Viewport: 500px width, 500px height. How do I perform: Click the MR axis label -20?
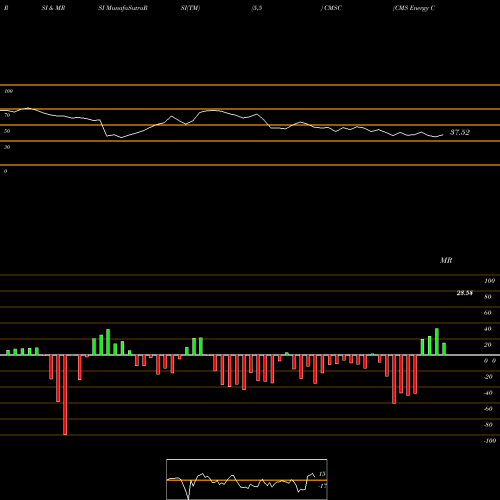(x=488, y=377)
